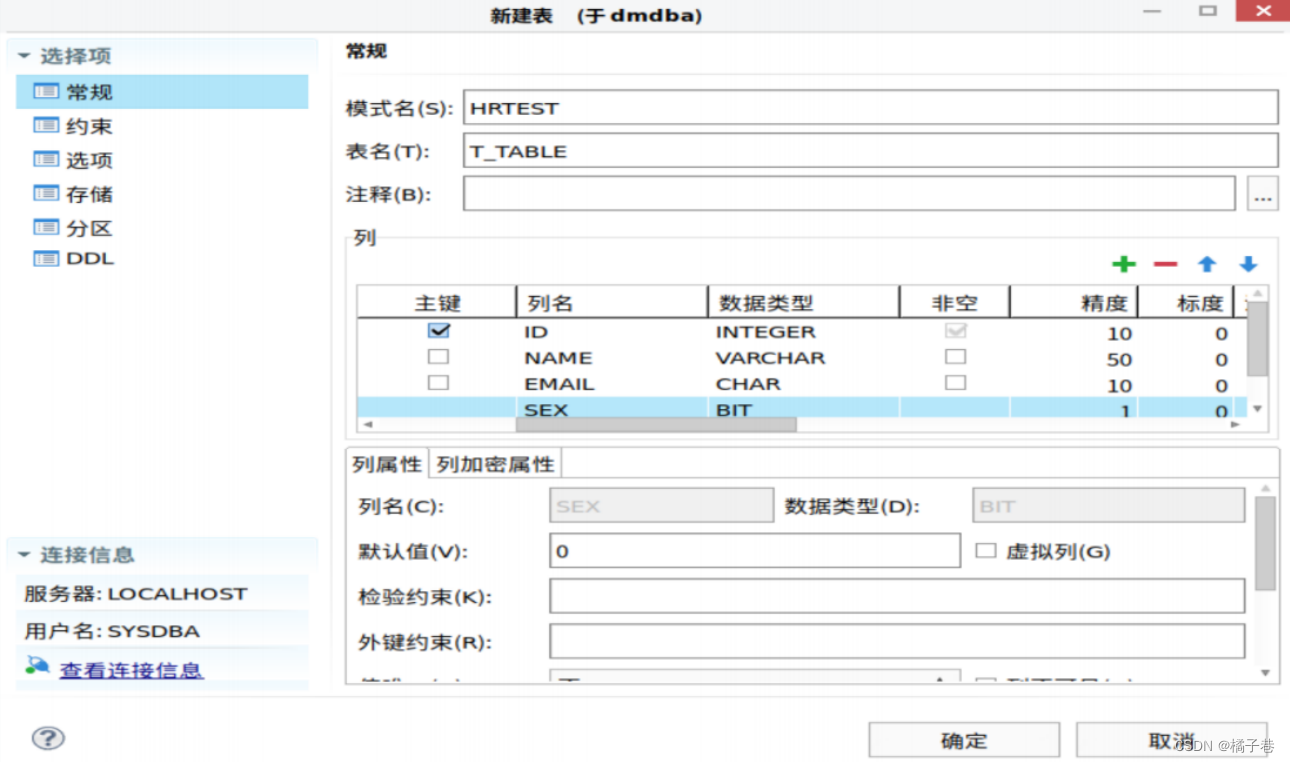The image size is (1290, 762).
Task: Maximize the 新建表 dialog window
Action: coord(1208,11)
